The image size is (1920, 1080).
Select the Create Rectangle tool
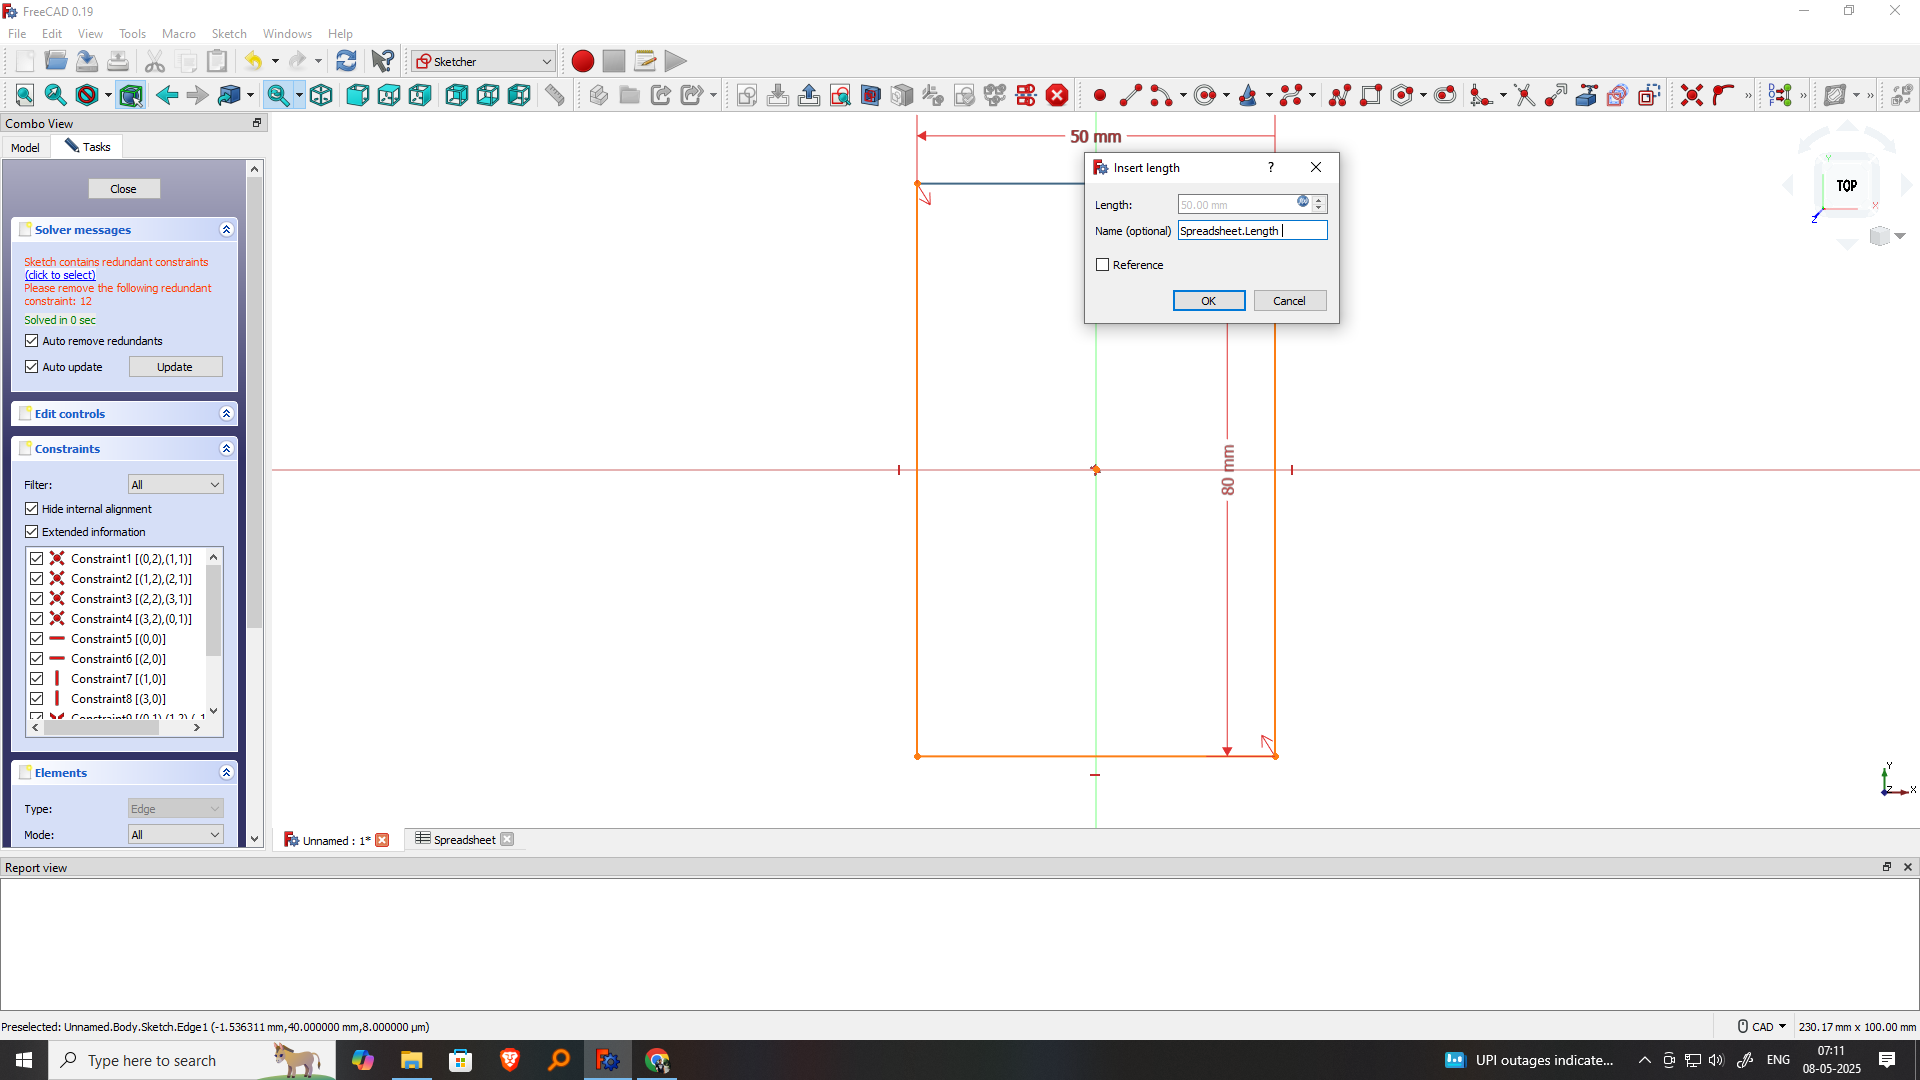coord(1371,95)
